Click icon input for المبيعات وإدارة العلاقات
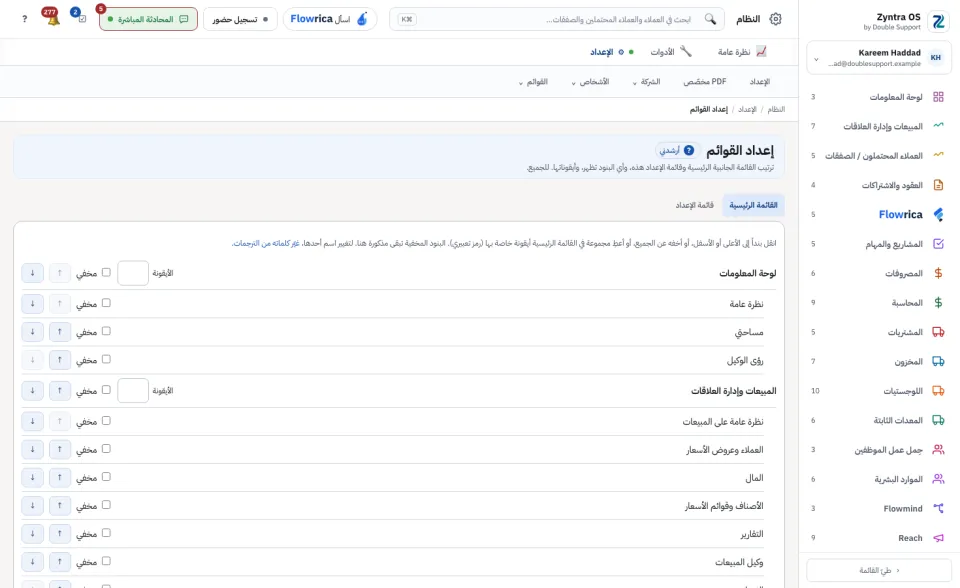 (x=133, y=391)
